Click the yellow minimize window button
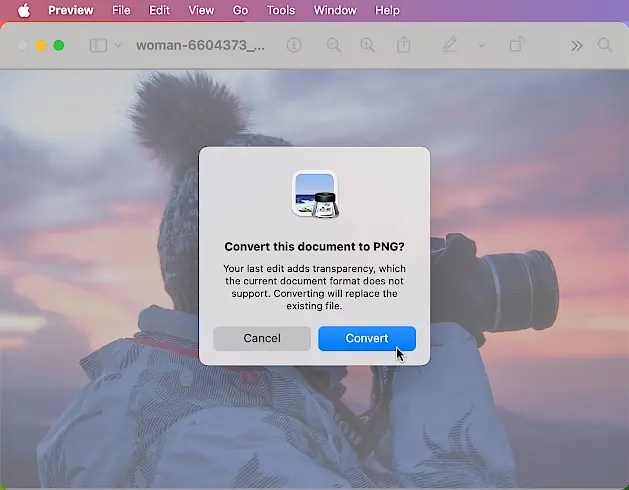This screenshot has height=490, width=629. click(x=41, y=45)
